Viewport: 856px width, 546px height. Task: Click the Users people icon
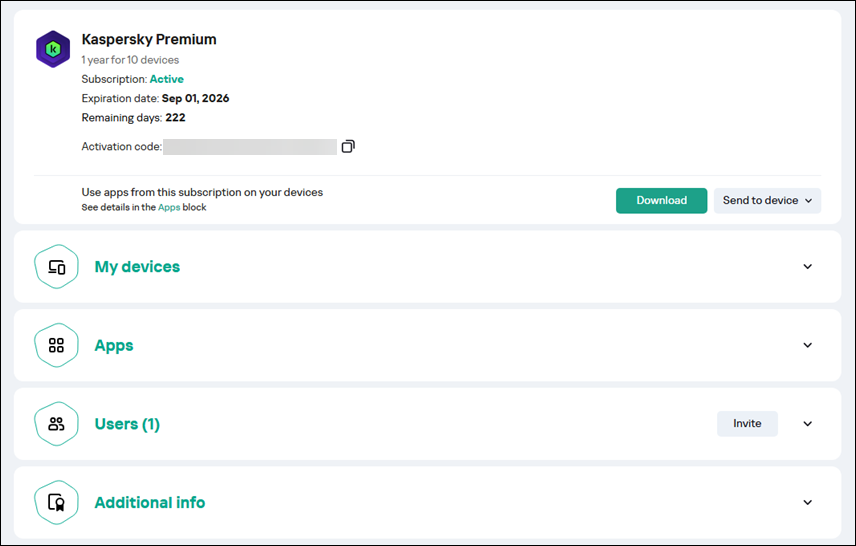coord(56,424)
